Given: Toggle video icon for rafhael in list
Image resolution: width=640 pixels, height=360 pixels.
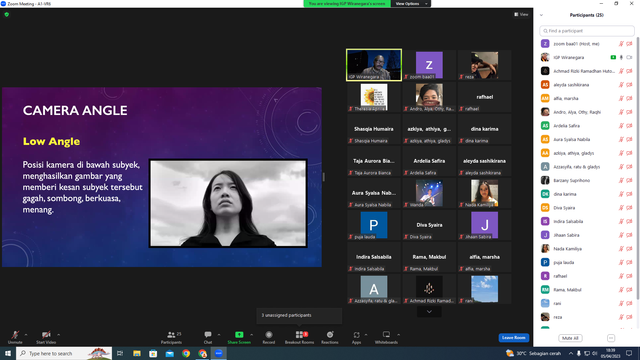Looking at the screenshot, I should [629, 276].
